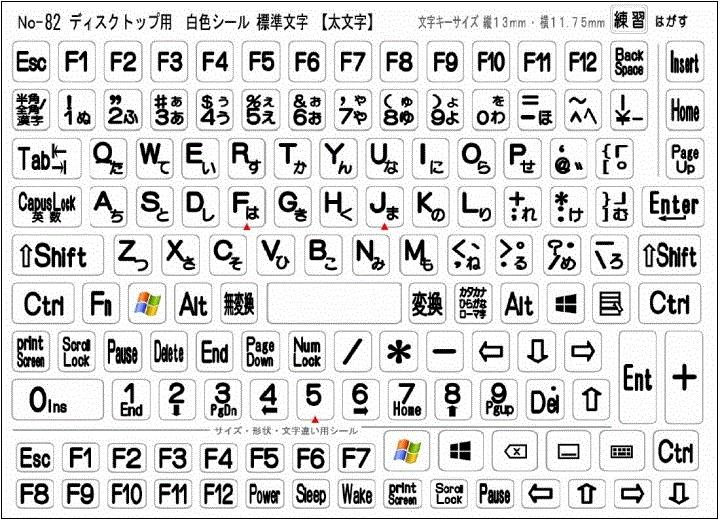Viewport: 720px width, 521px height.
Task: Click the Page Down key
Action: (x=260, y=352)
